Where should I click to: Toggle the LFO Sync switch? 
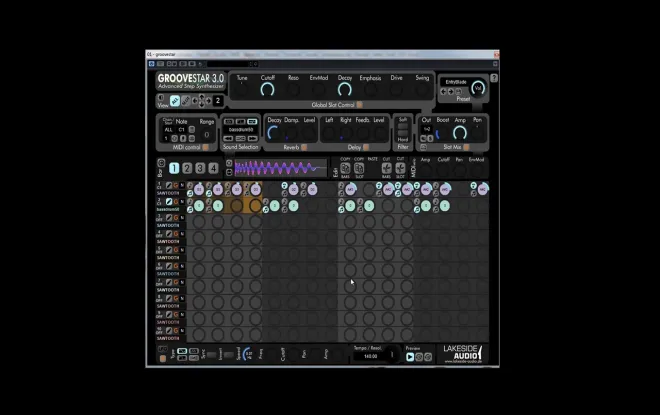click(211, 355)
